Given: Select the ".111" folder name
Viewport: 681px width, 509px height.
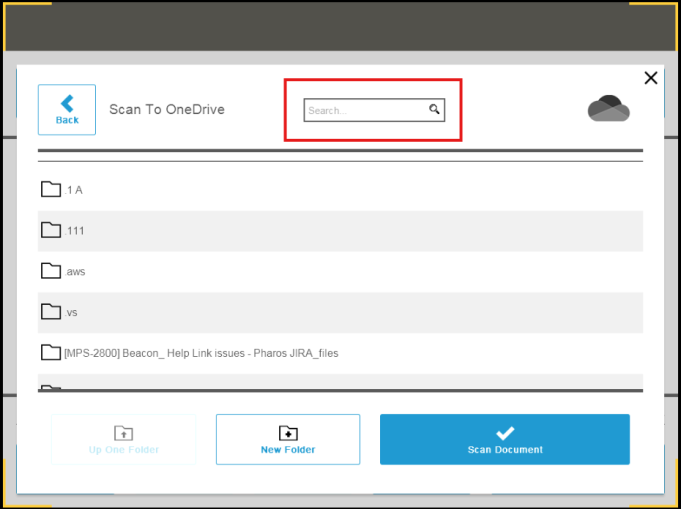Looking at the screenshot, I should (x=74, y=231).
